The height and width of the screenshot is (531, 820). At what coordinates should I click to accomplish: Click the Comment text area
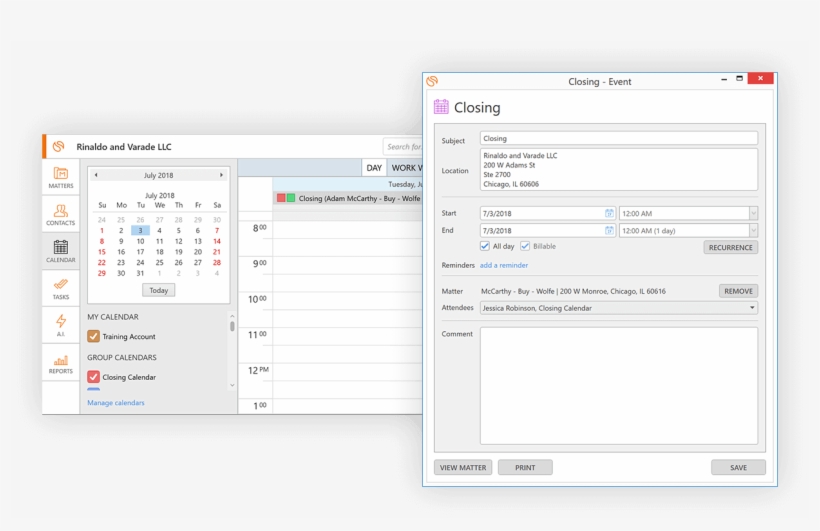tap(619, 386)
